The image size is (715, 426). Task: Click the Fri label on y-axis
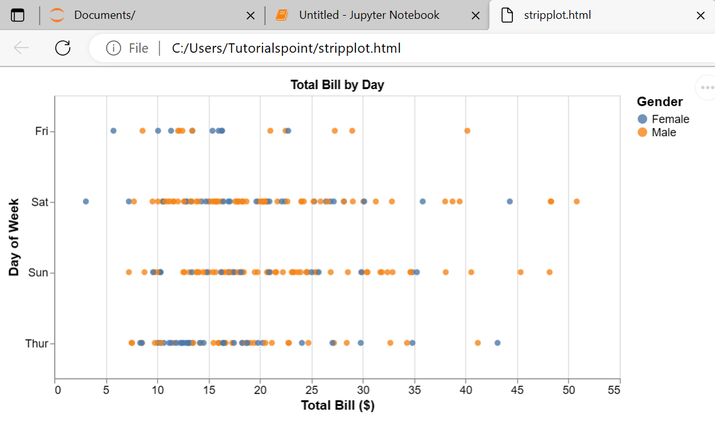click(41, 131)
